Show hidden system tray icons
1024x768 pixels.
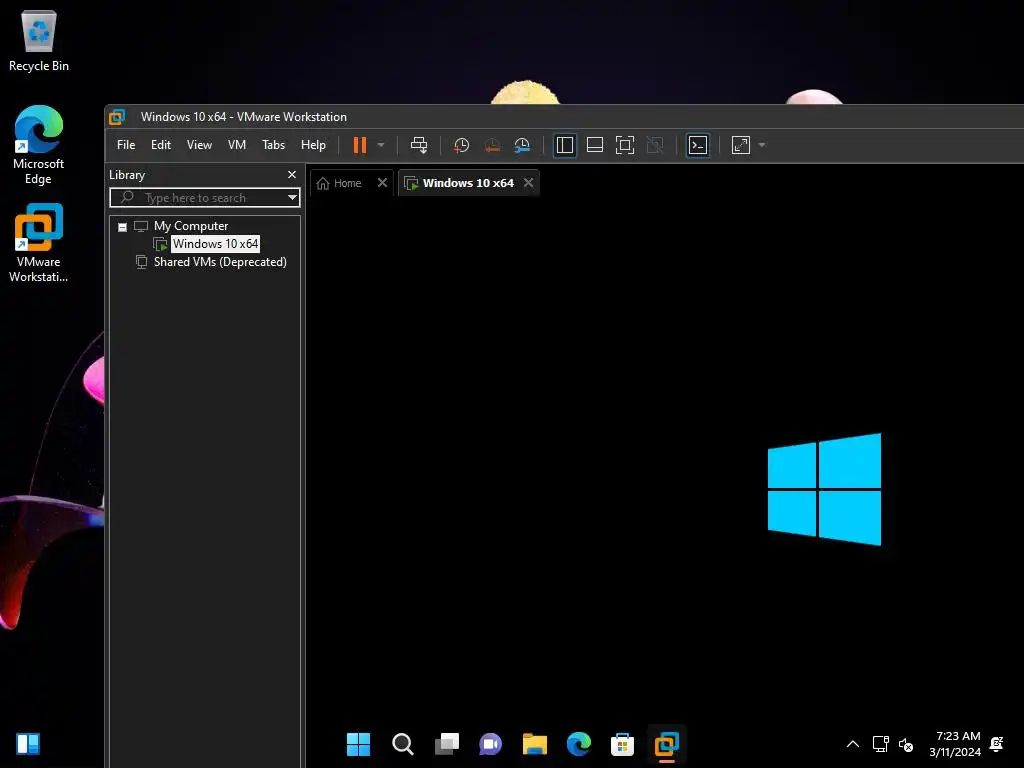pyautogui.click(x=853, y=744)
